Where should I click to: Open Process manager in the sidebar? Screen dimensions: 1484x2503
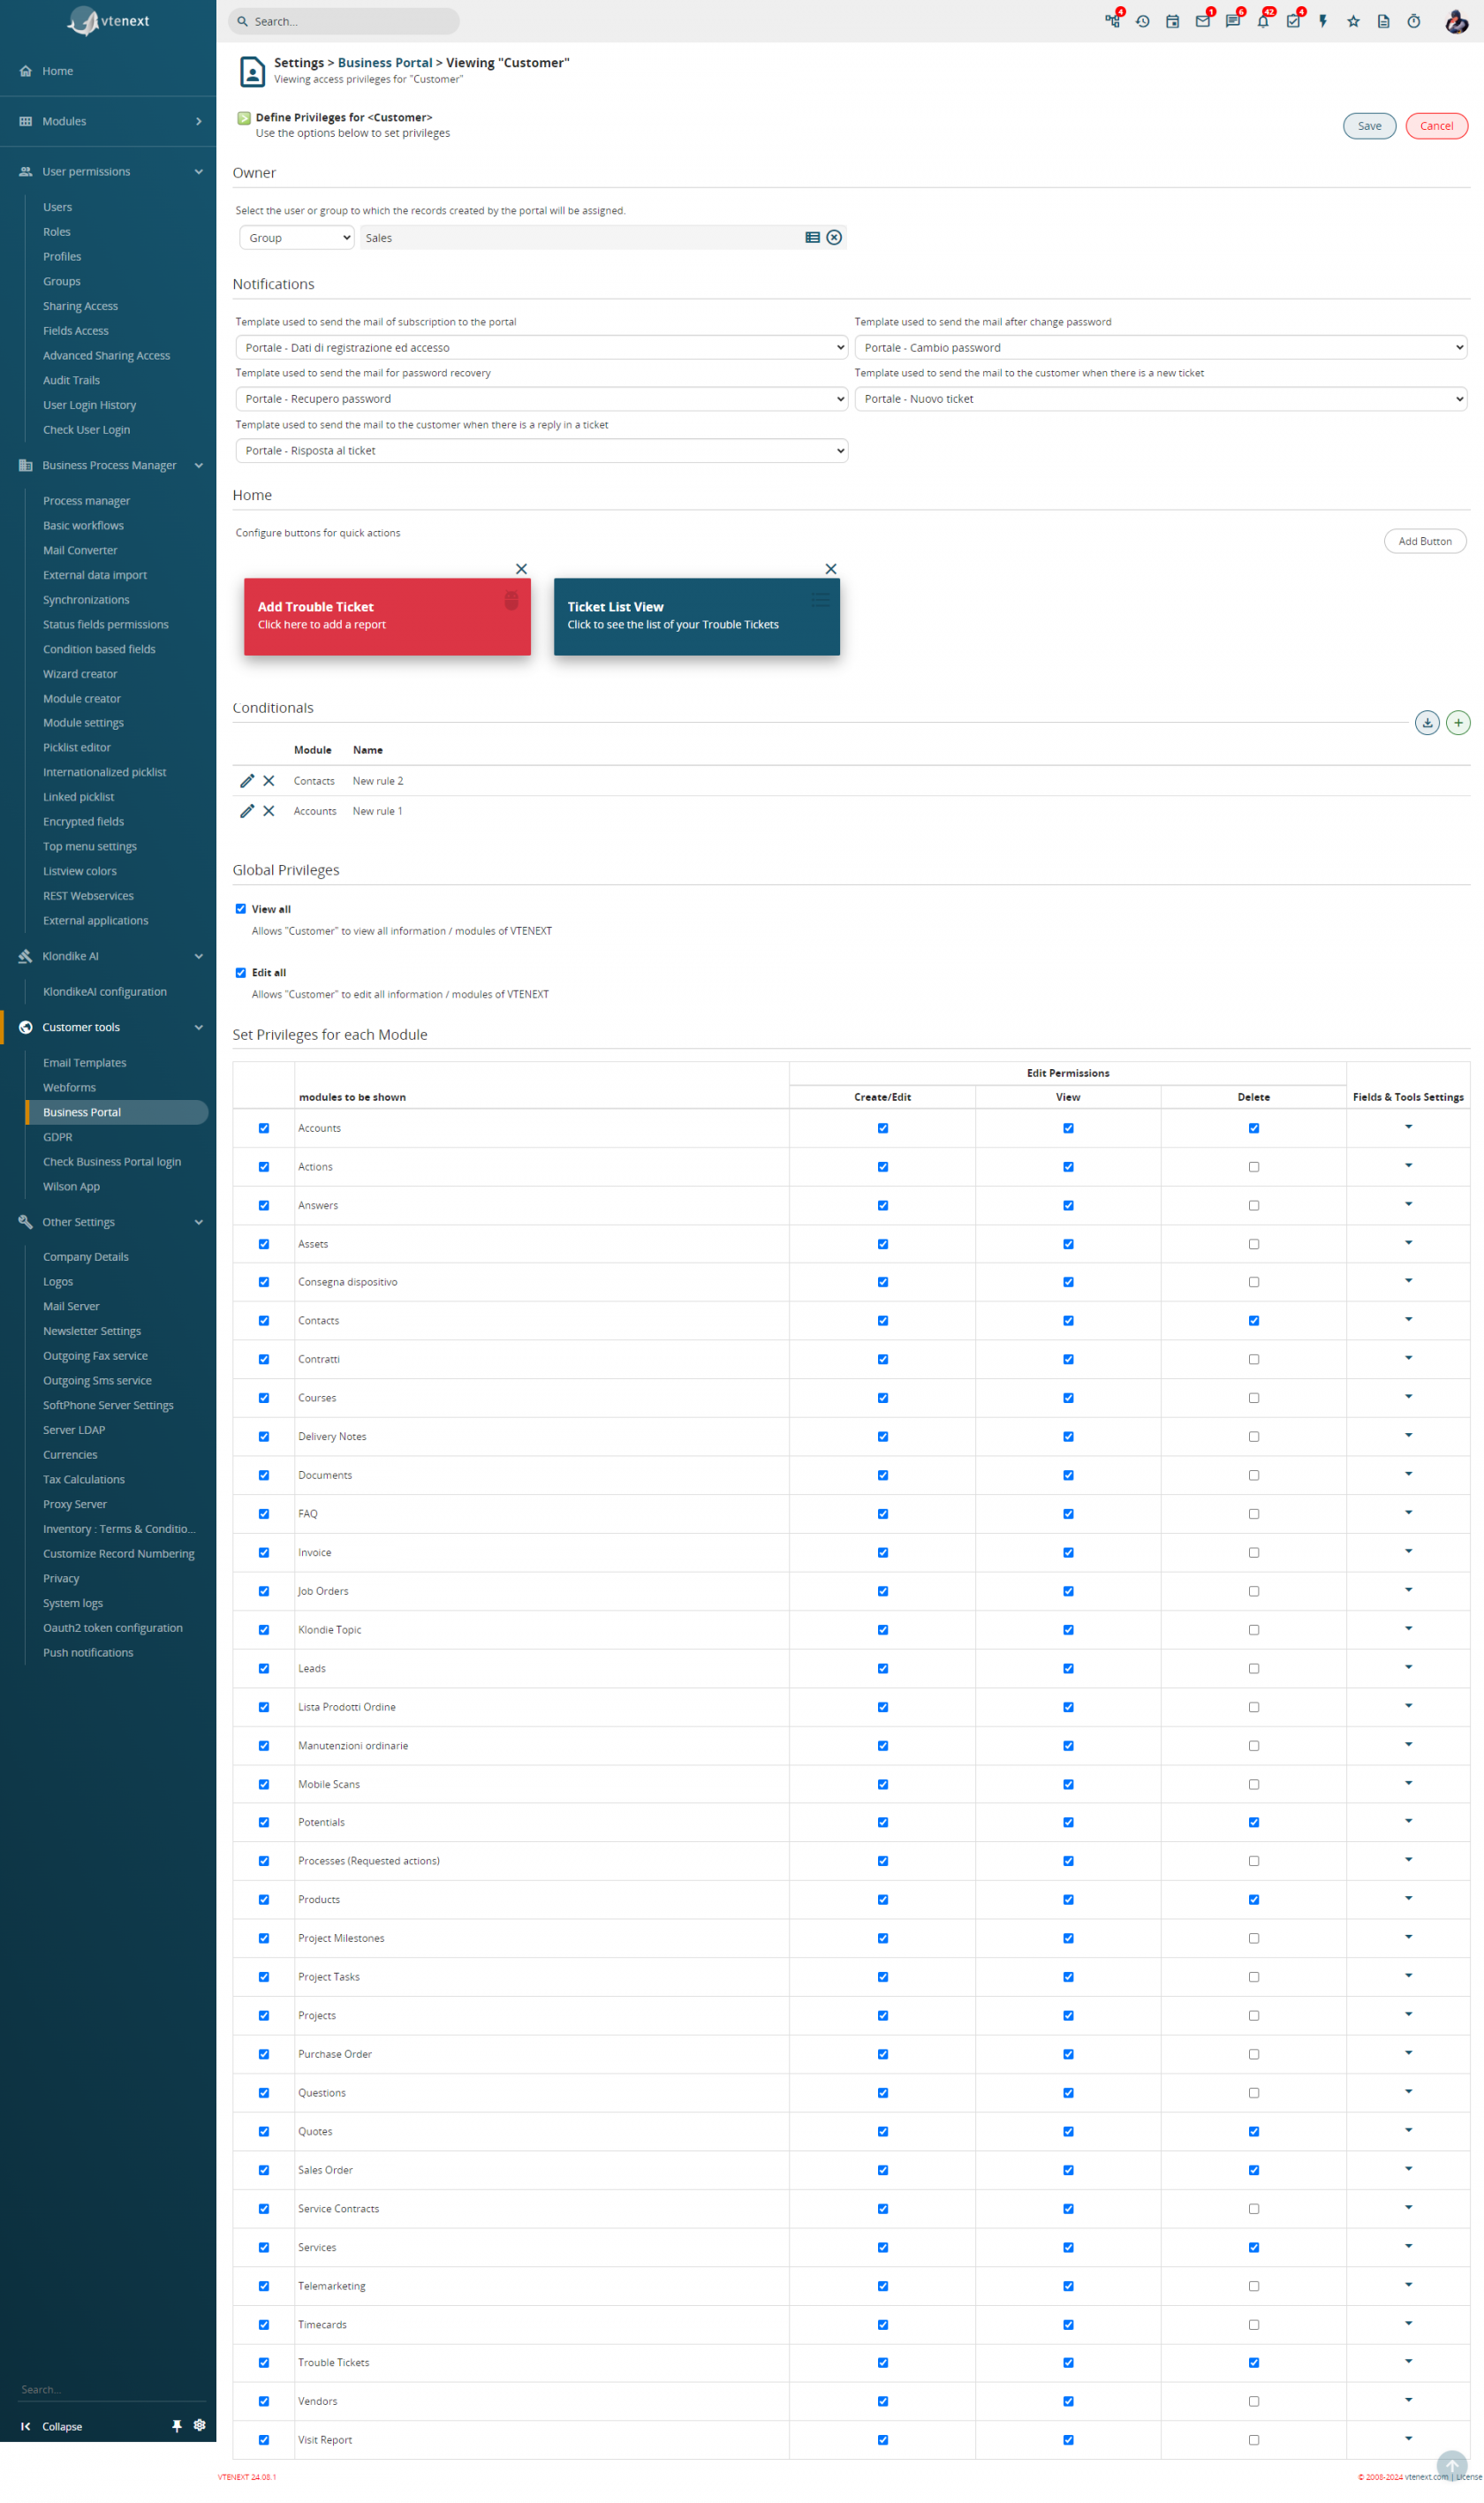pos(86,501)
